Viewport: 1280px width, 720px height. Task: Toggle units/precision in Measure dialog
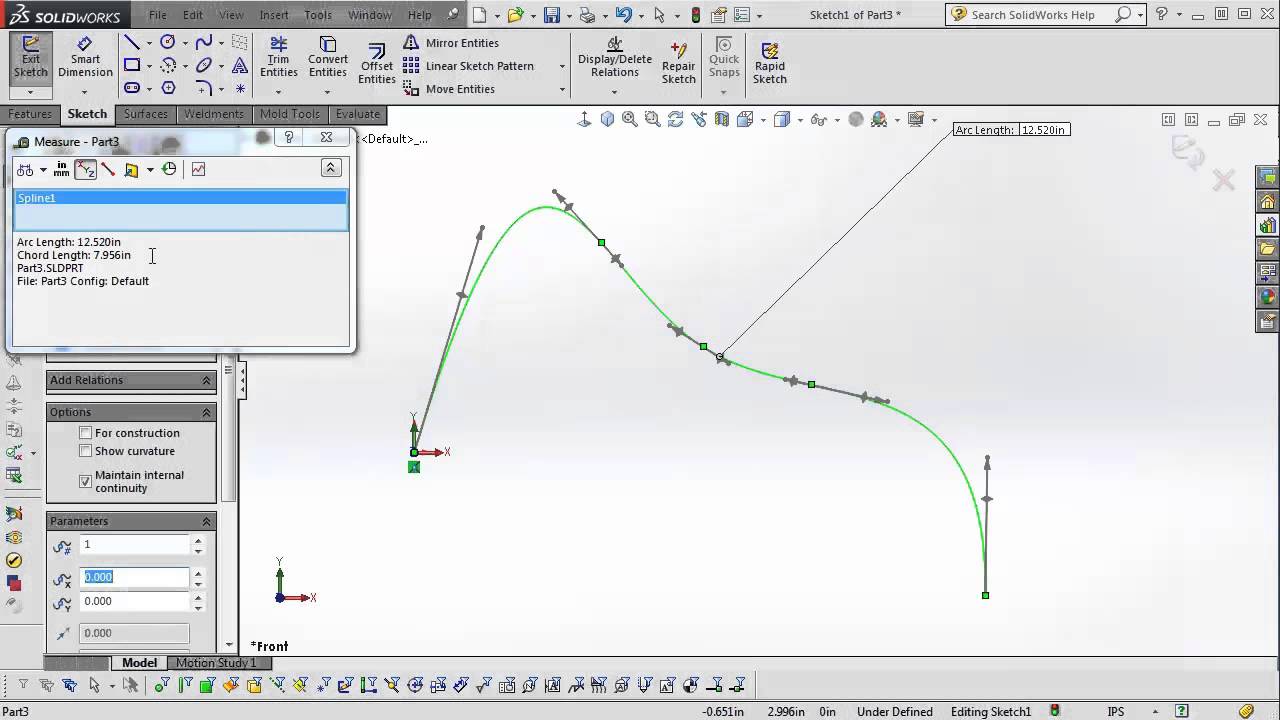click(62, 169)
